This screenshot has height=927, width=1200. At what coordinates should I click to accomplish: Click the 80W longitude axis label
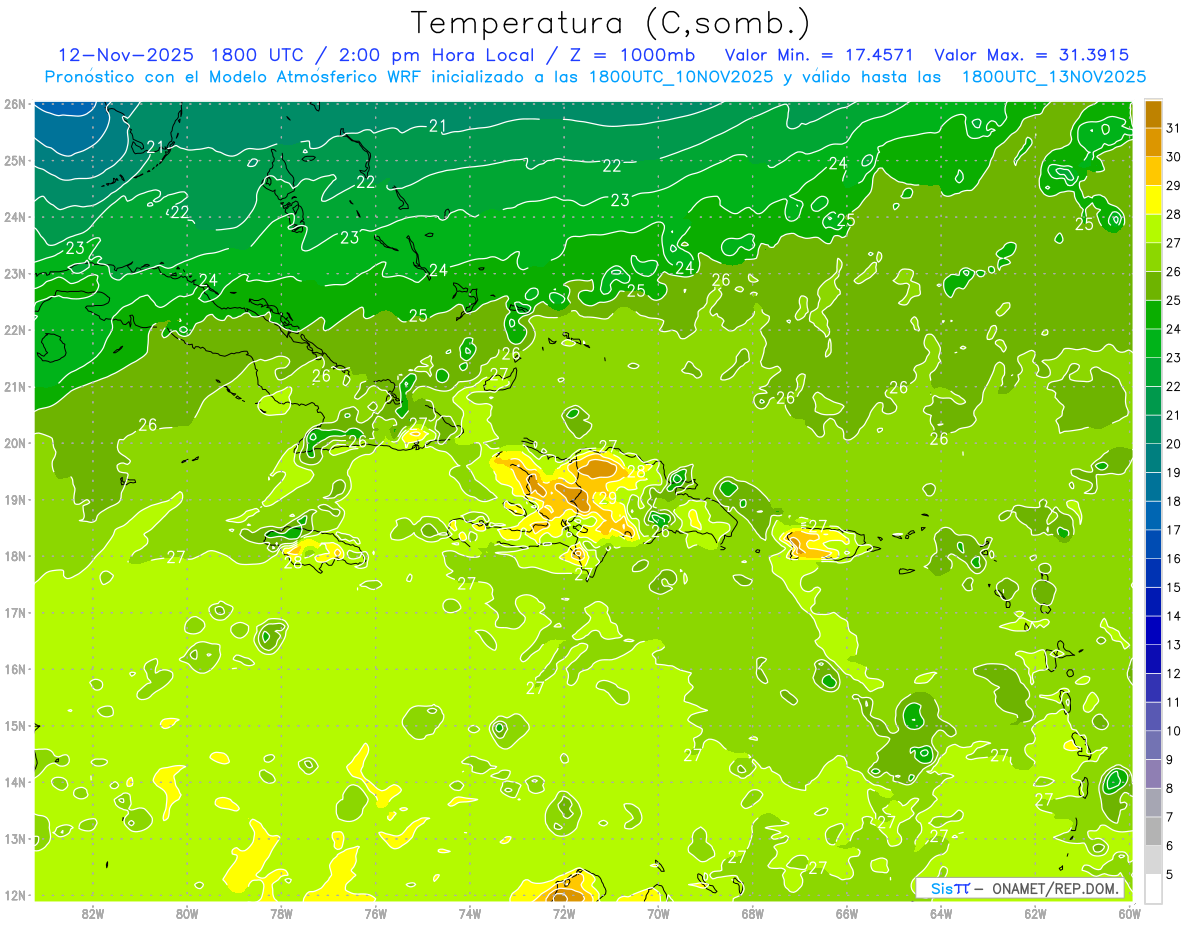(x=187, y=913)
